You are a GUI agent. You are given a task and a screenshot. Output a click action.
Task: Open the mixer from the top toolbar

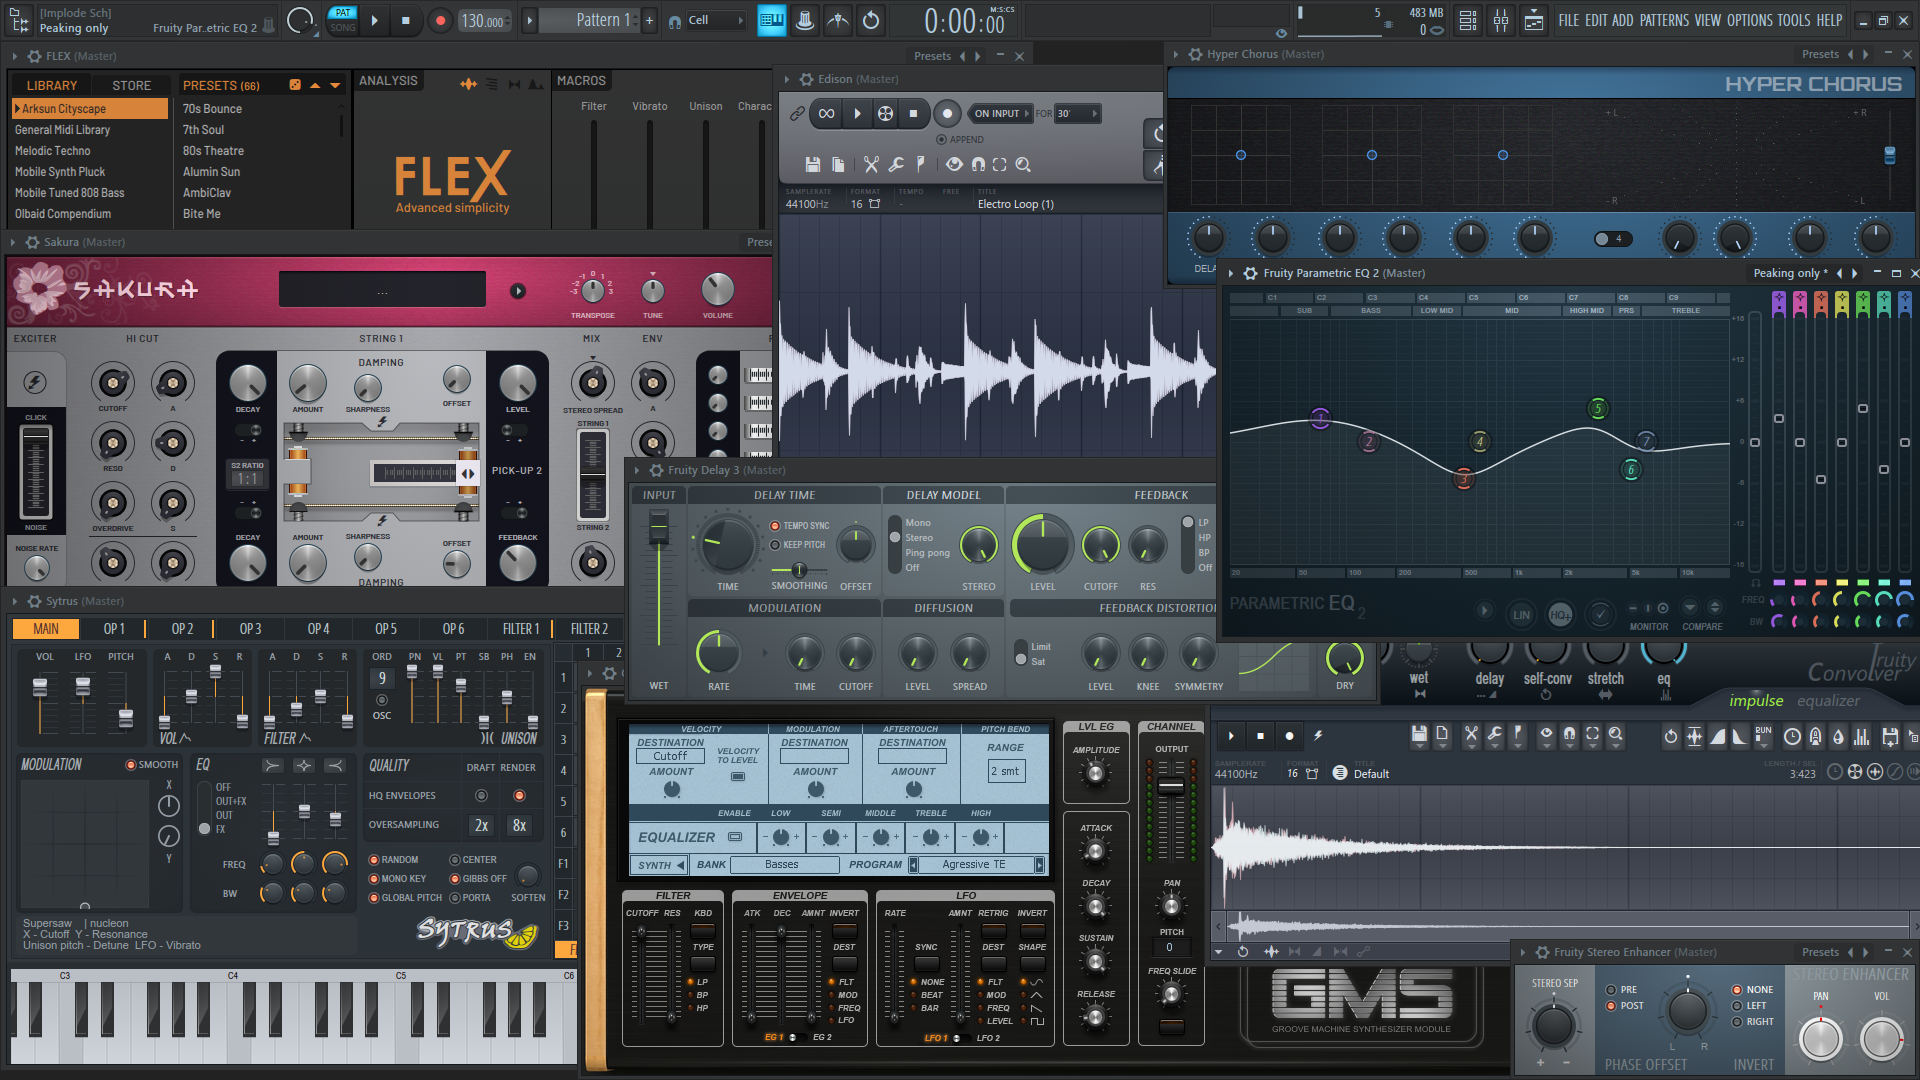1501,20
